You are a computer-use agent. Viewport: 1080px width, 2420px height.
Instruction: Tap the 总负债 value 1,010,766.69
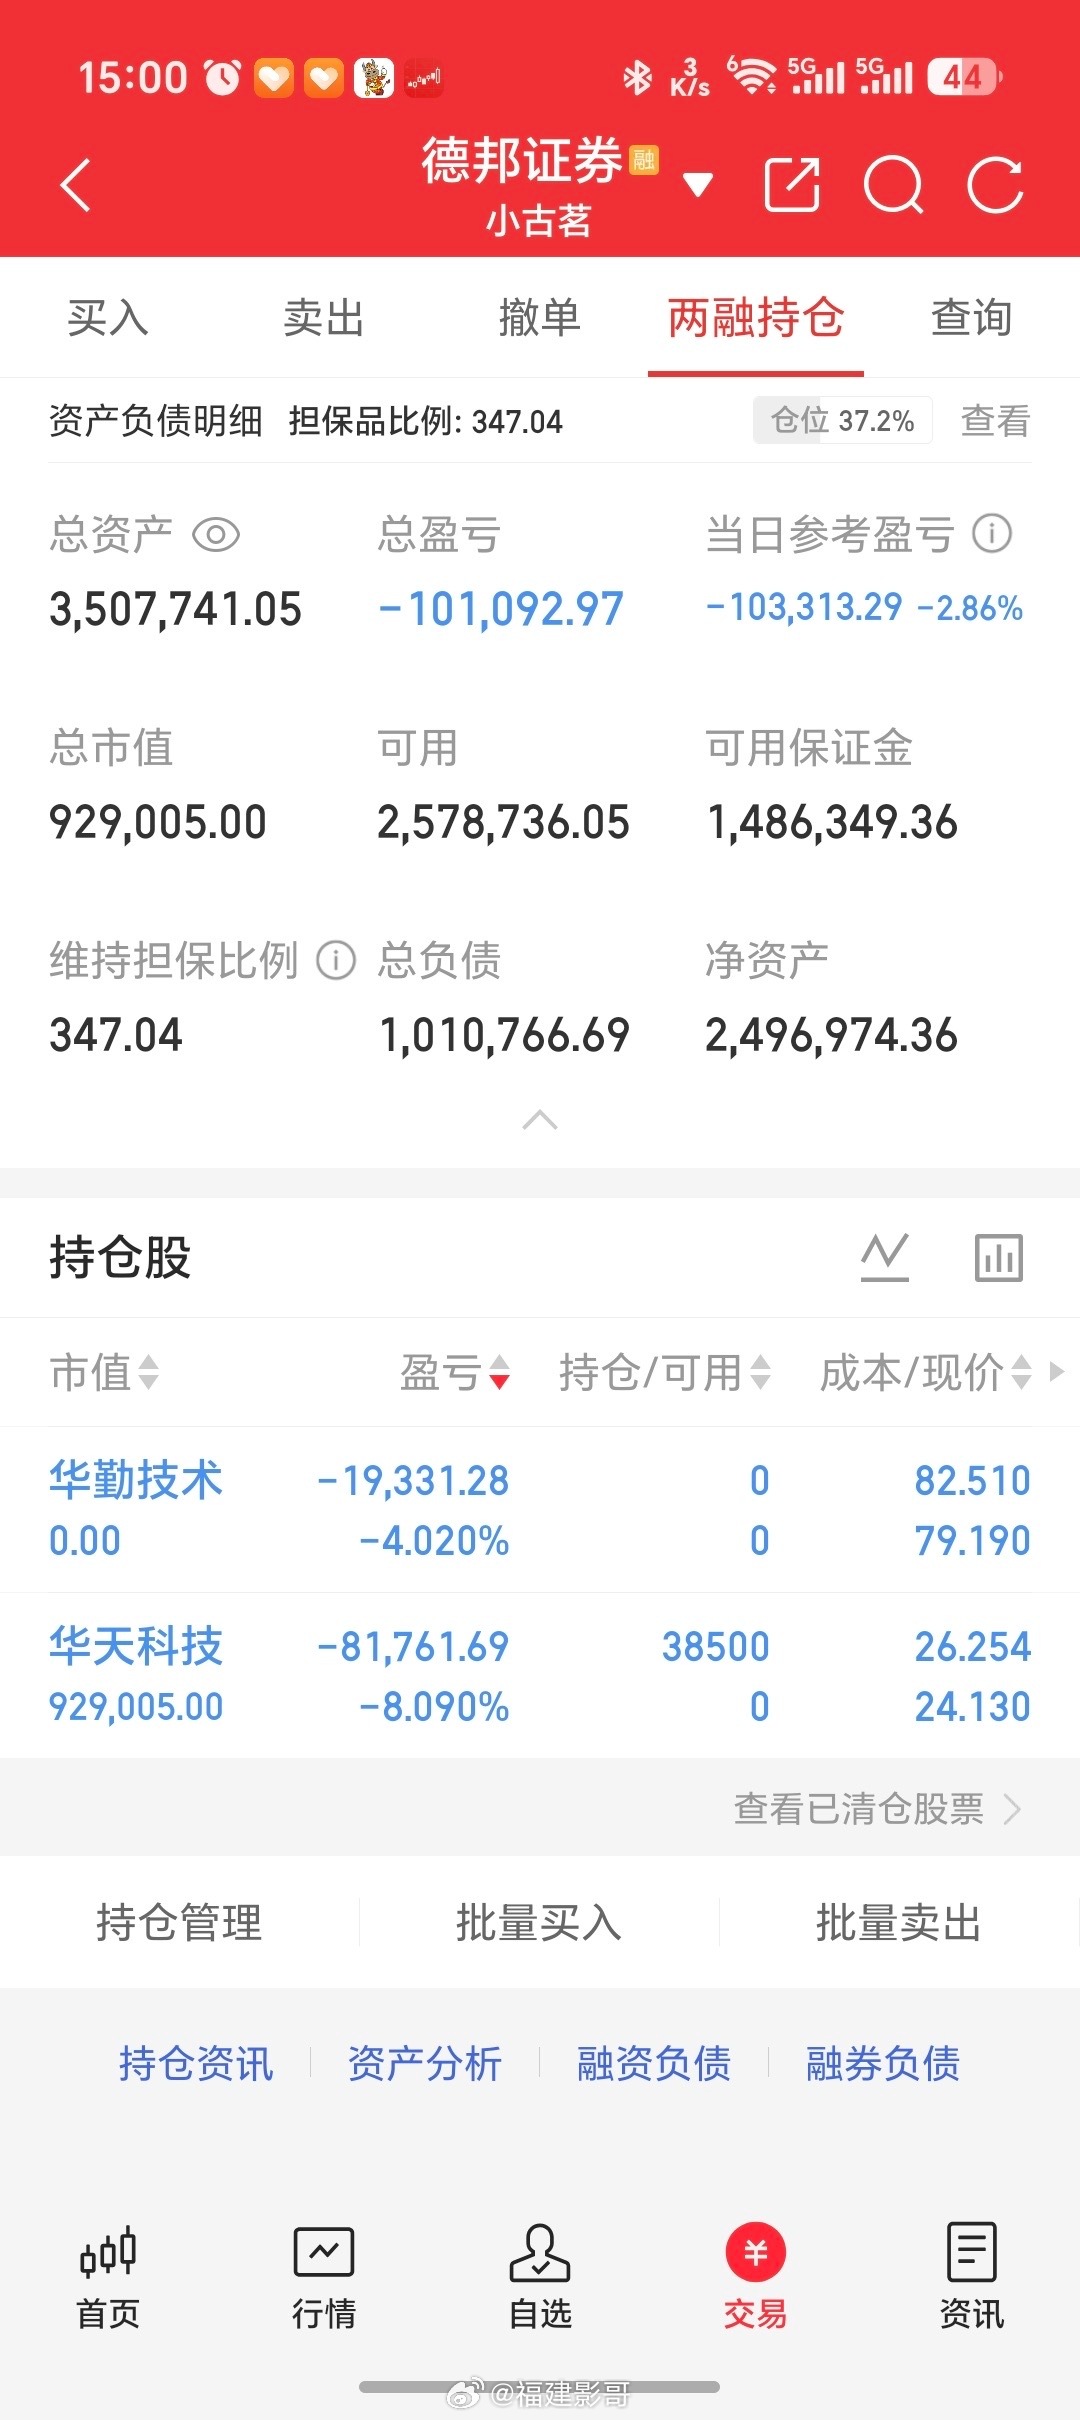504,1035
